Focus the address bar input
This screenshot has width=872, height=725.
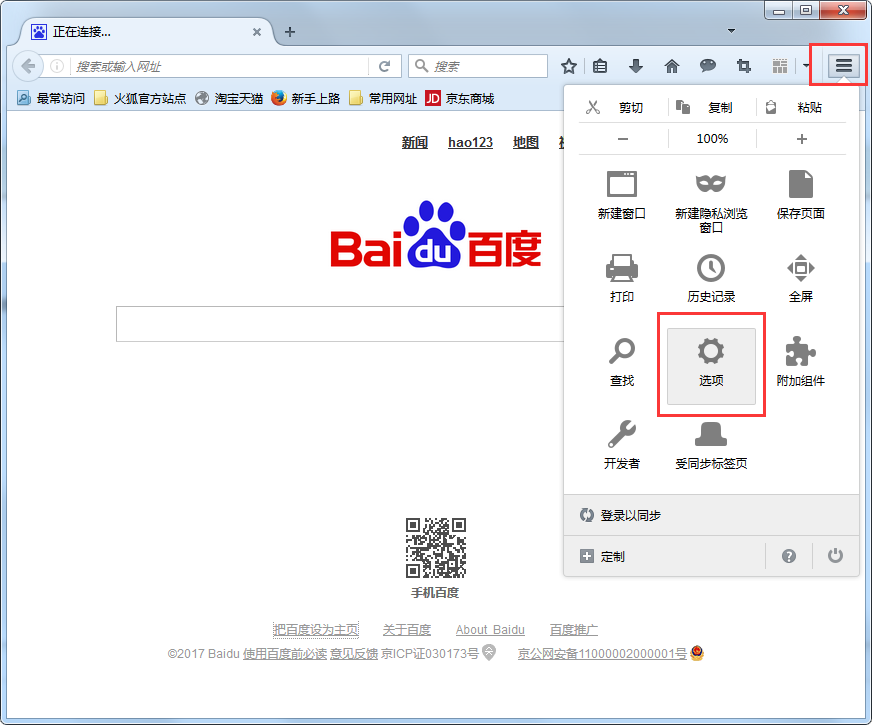point(220,67)
